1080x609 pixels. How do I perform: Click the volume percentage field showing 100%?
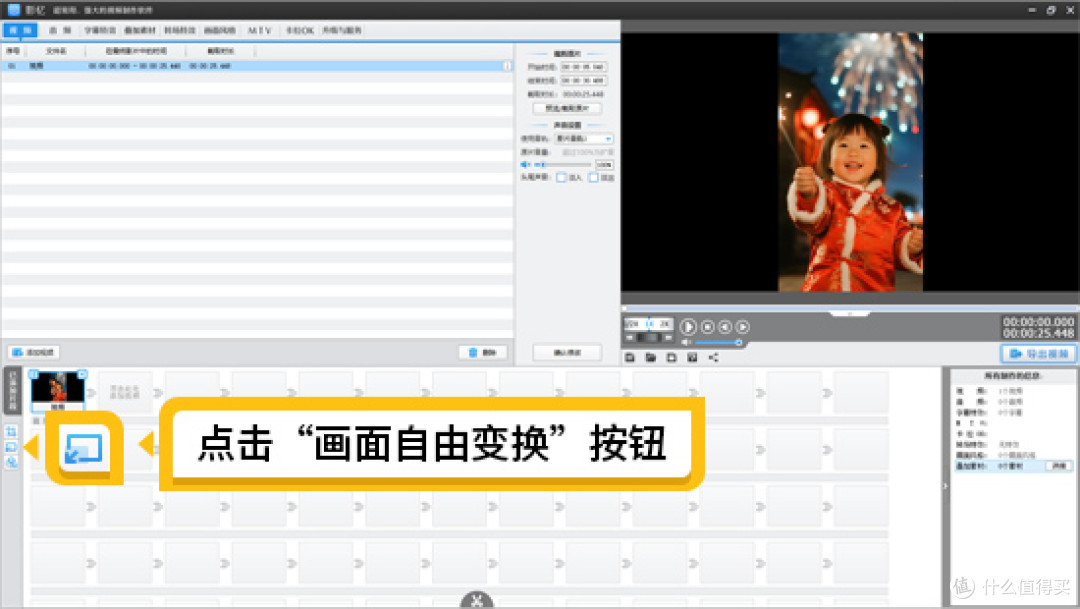click(604, 165)
